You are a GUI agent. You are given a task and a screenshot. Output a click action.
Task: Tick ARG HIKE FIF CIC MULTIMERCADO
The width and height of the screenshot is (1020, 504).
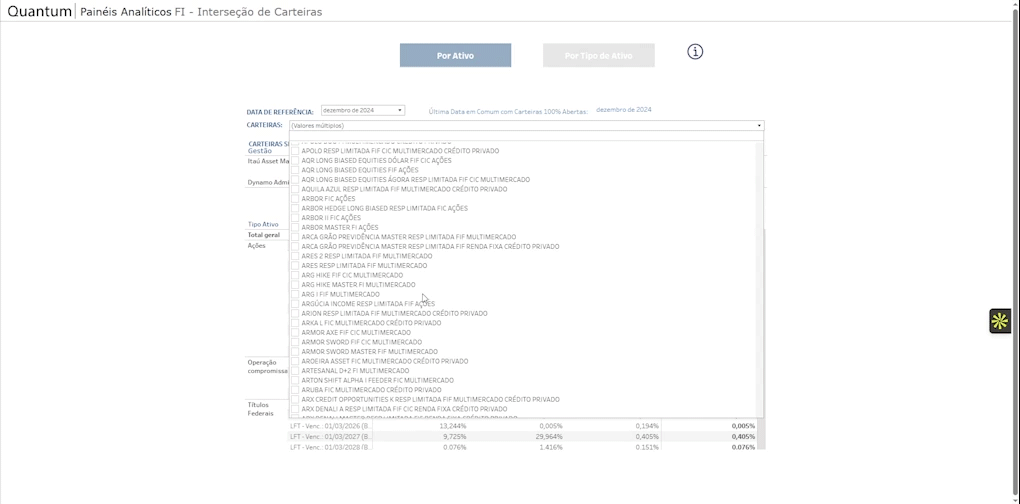(295, 275)
